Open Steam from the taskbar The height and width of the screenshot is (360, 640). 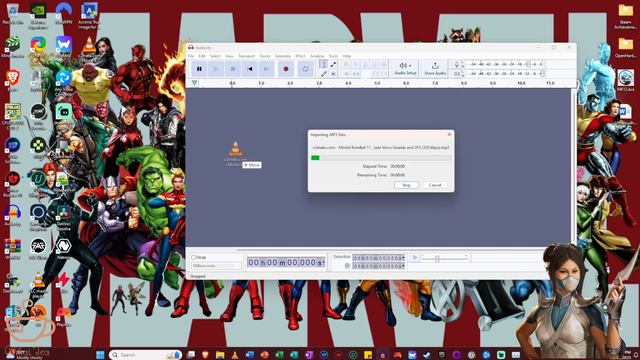(x=427, y=355)
